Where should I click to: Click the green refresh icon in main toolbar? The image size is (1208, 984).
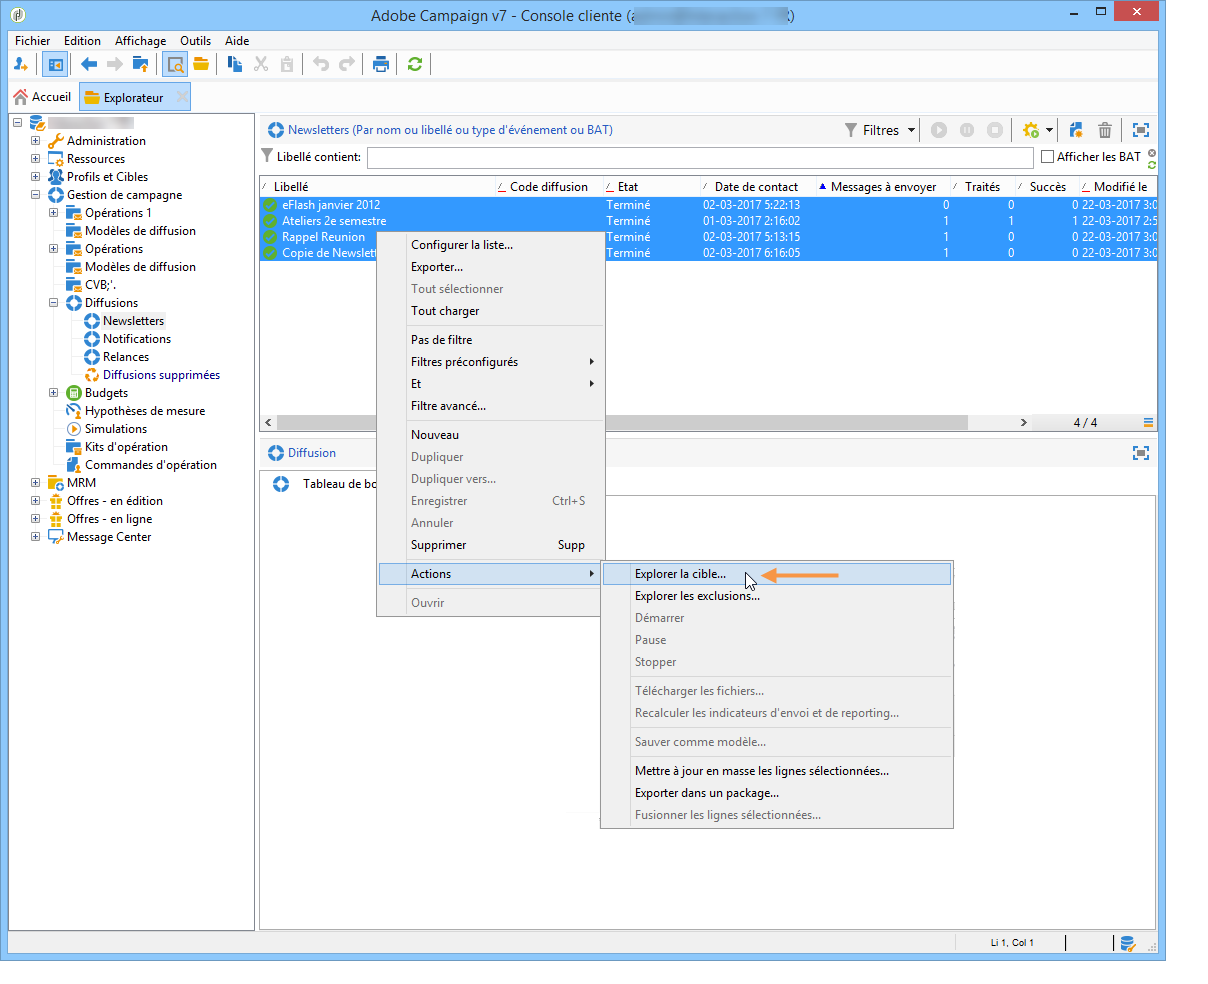click(x=414, y=64)
